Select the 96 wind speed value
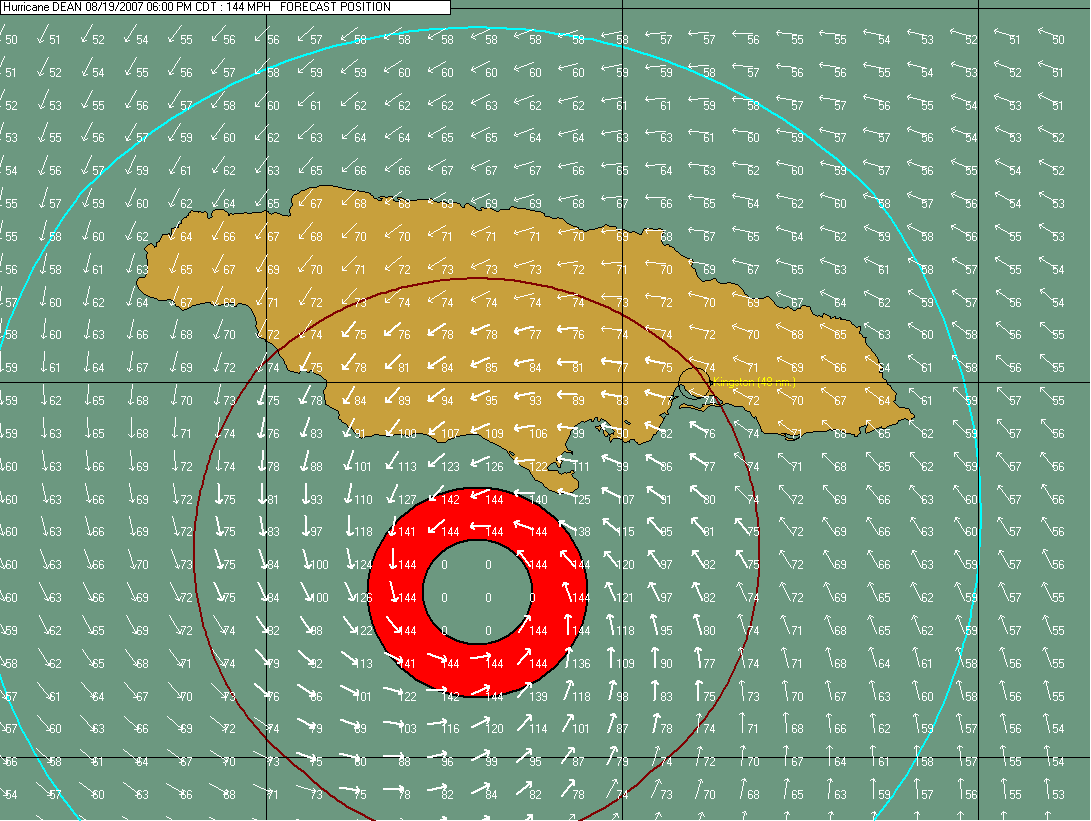1091x821 pixels. click(447, 762)
